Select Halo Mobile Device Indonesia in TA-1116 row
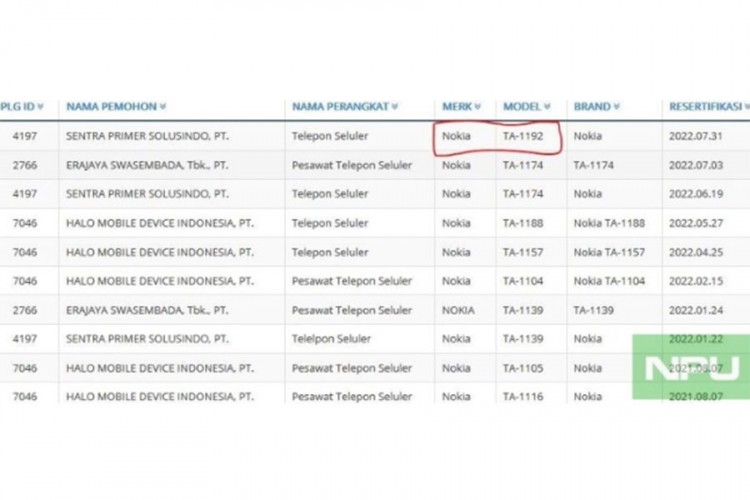Image resolution: width=750 pixels, height=500 pixels. [160, 397]
